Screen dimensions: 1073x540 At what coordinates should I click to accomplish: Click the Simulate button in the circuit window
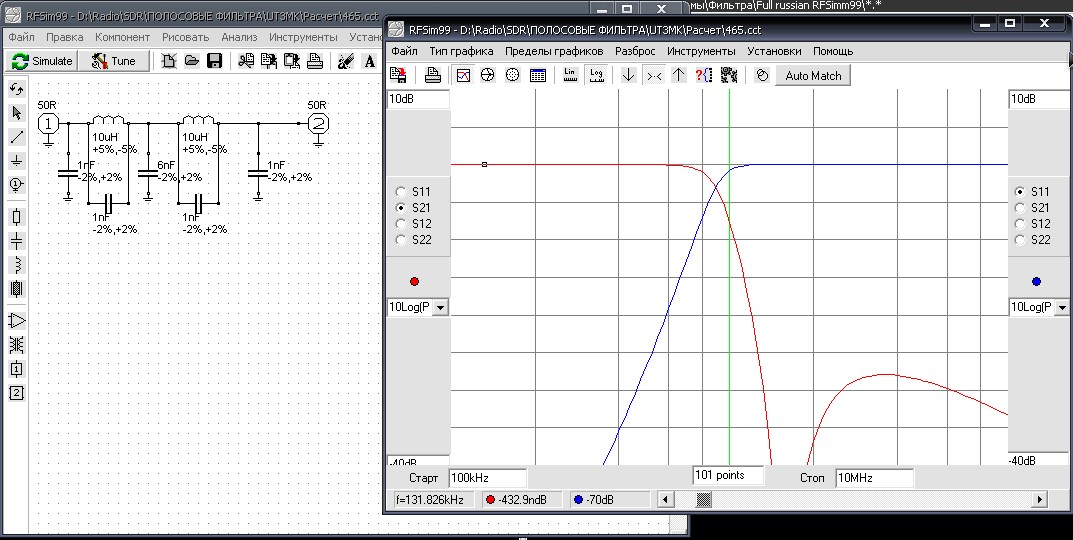point(42,61)
